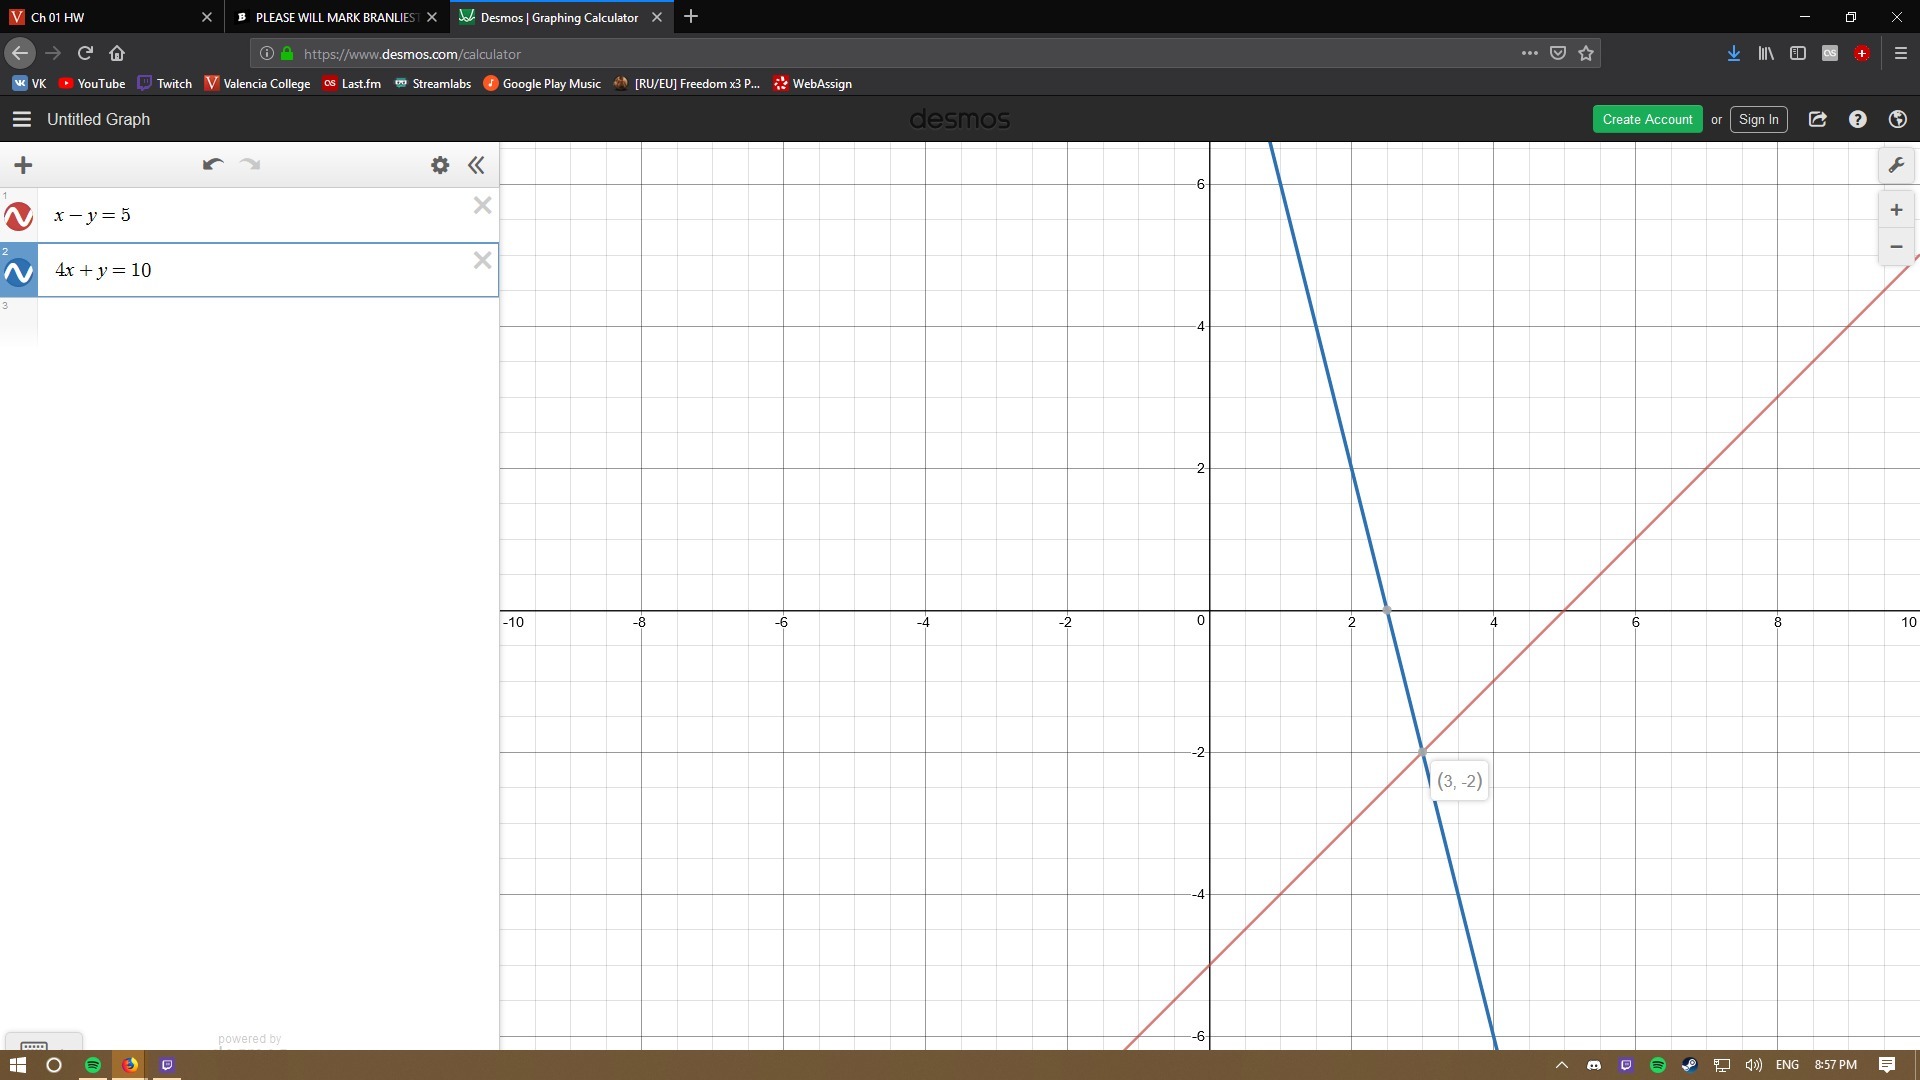Zoom out on the graph
1920x1080 pixels.
[x=1896, y=247]
